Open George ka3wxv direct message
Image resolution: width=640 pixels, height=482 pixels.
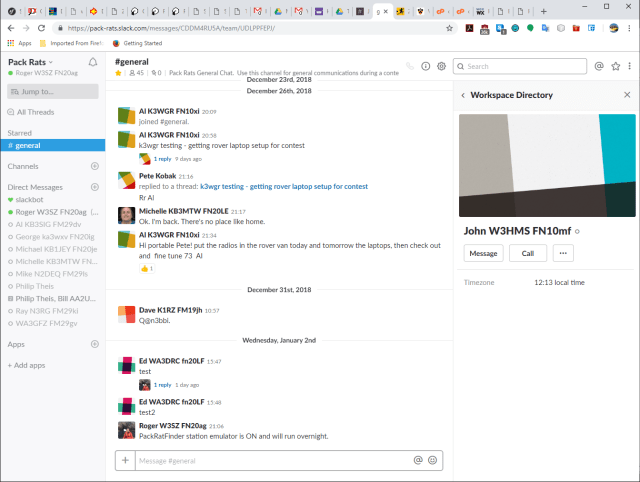[x=53, y=237]
